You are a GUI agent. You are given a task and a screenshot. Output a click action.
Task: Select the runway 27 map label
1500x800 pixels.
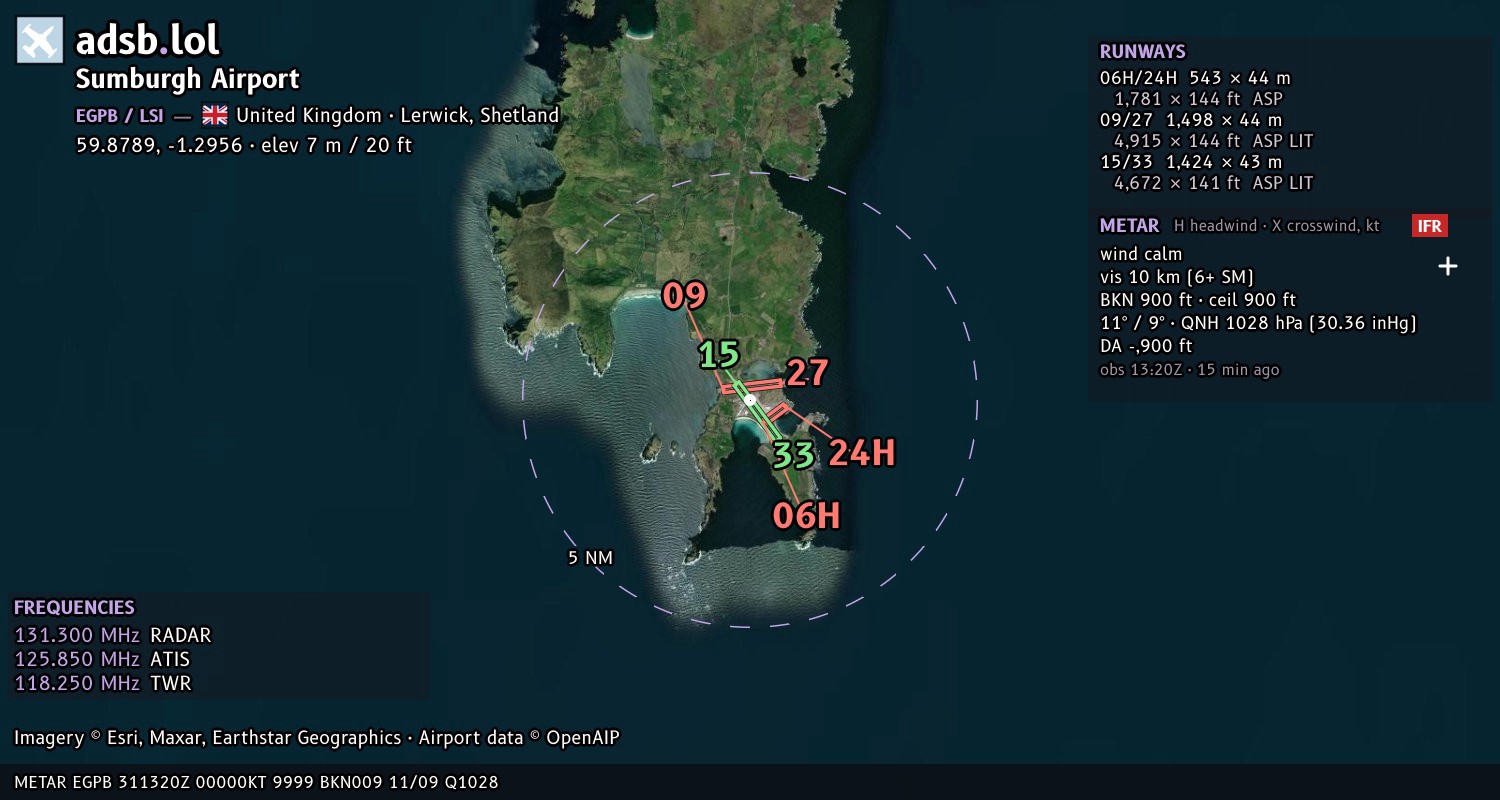tap(807, 373)
